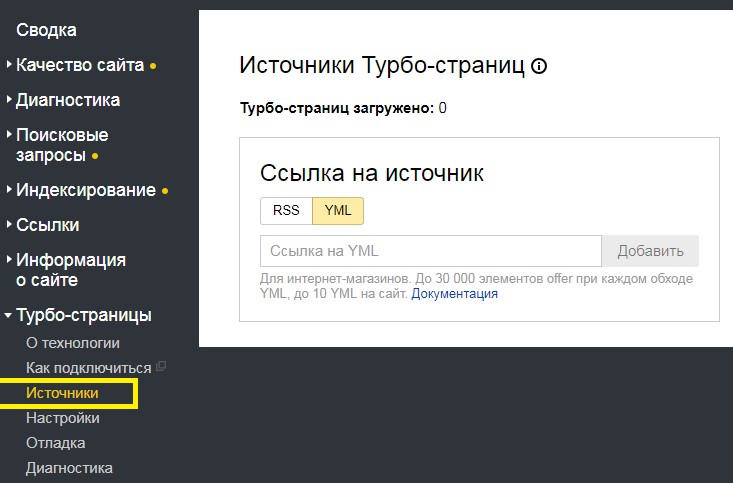Open Диагностика under Турбо-страницы submenu
Image resolution: width=733 pixels, height=483 pixels.
69,468
